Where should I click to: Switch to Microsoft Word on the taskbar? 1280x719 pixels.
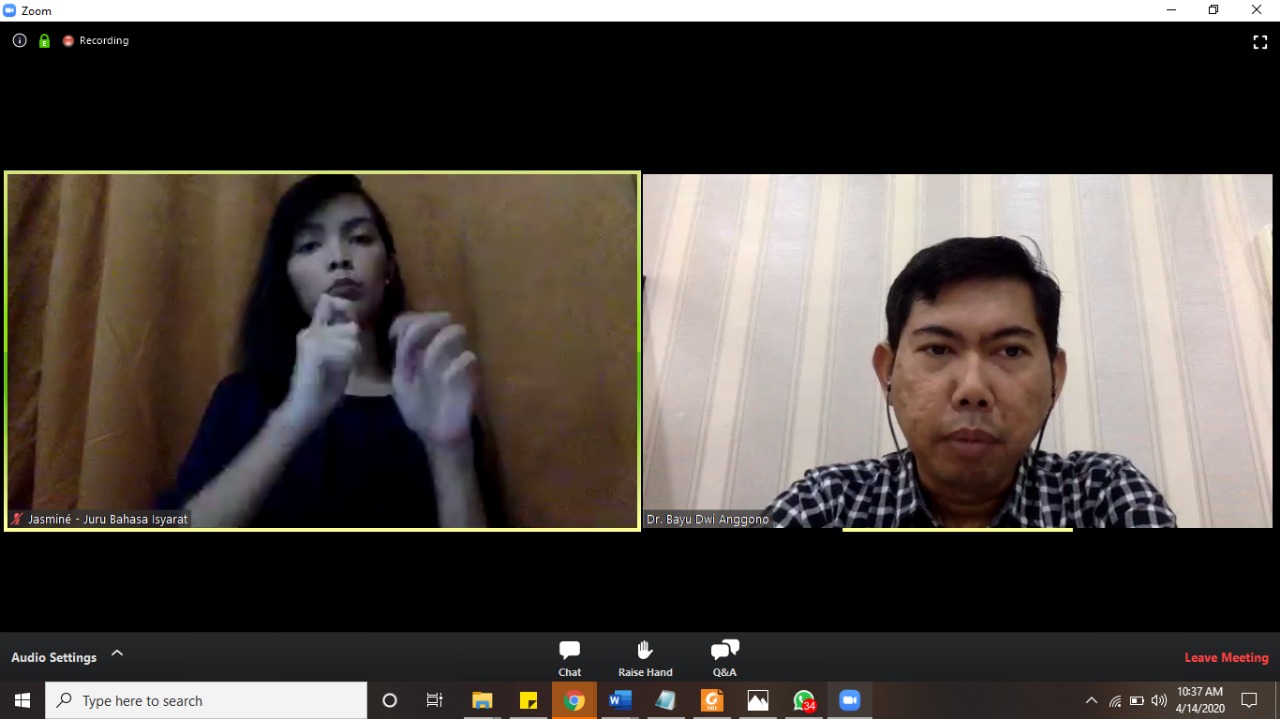coord(620,700)
